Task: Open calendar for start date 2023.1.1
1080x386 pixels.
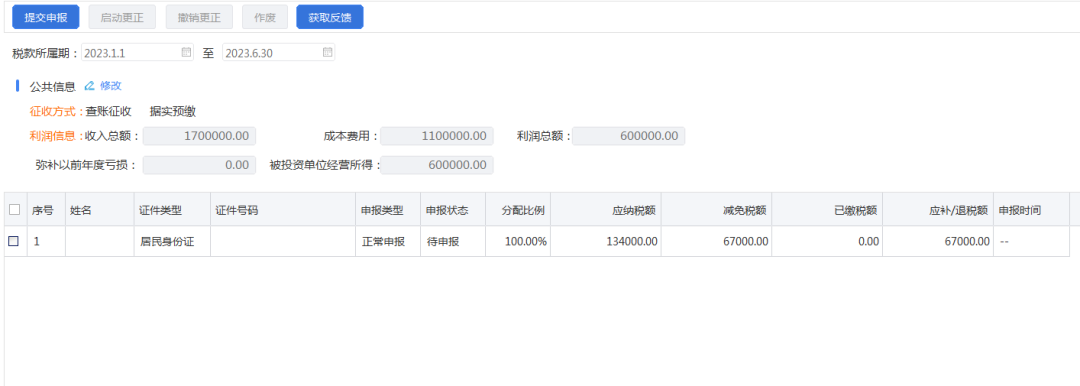Action: click(x=186, y=52)
